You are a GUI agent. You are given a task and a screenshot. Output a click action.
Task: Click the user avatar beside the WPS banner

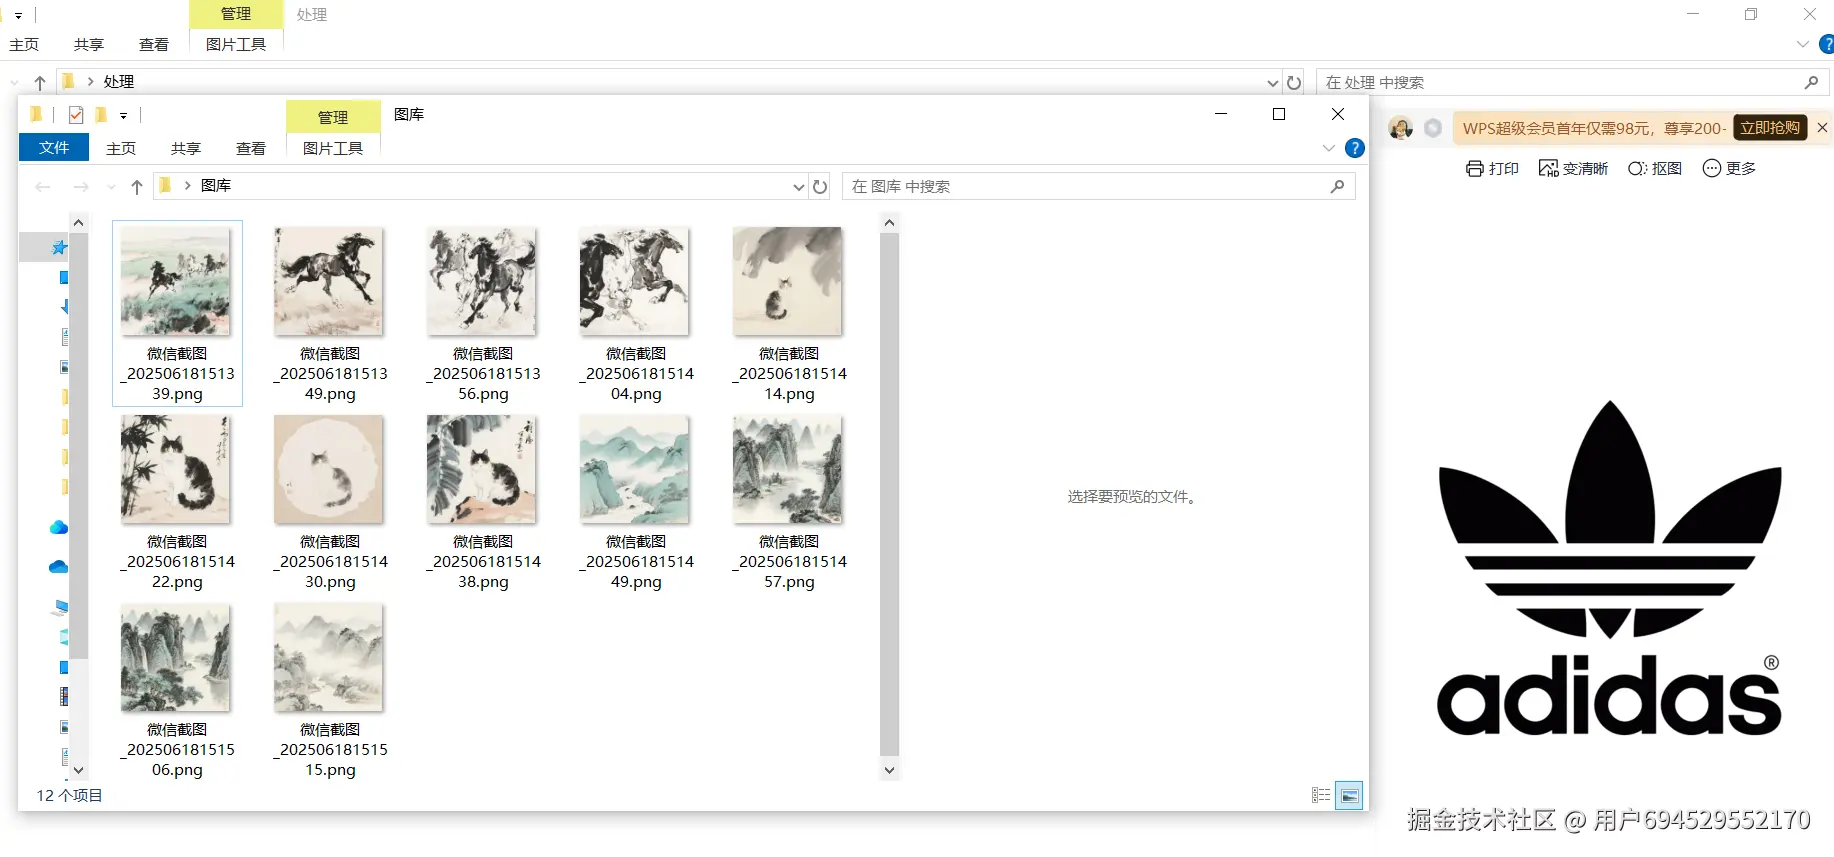pos(1401,128)
